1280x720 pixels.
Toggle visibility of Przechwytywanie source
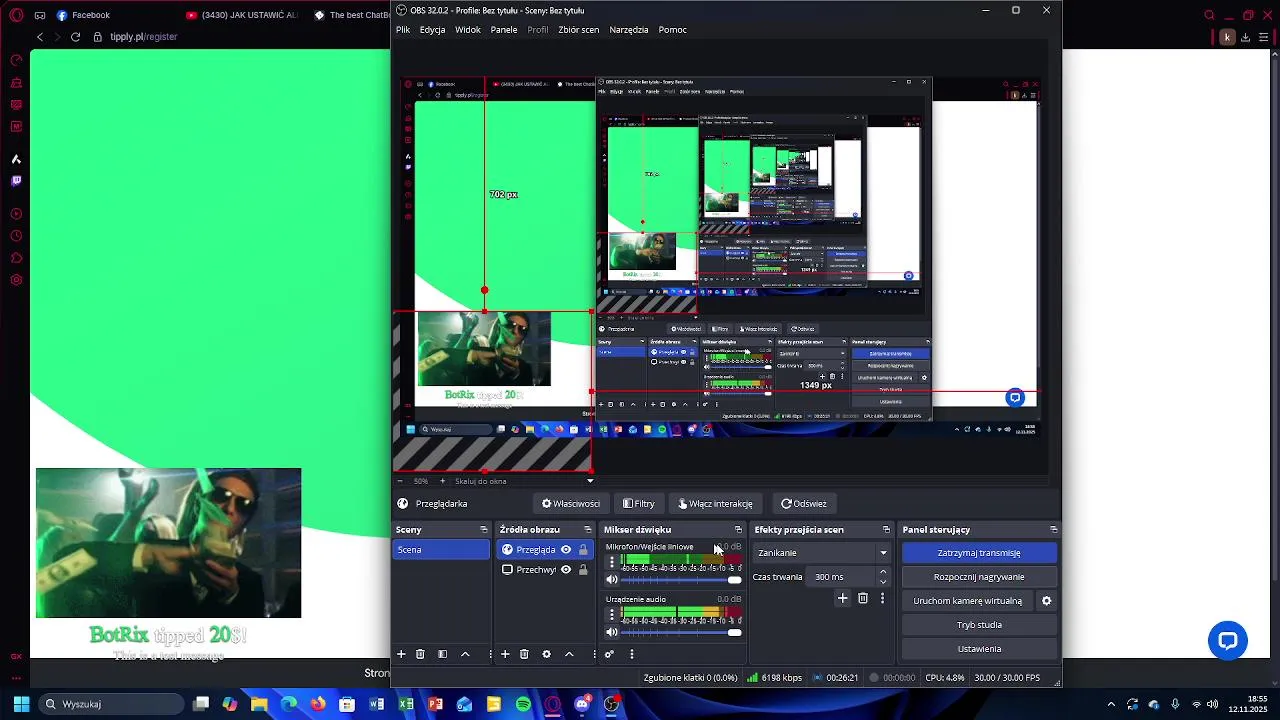click(x=566, y=570)
